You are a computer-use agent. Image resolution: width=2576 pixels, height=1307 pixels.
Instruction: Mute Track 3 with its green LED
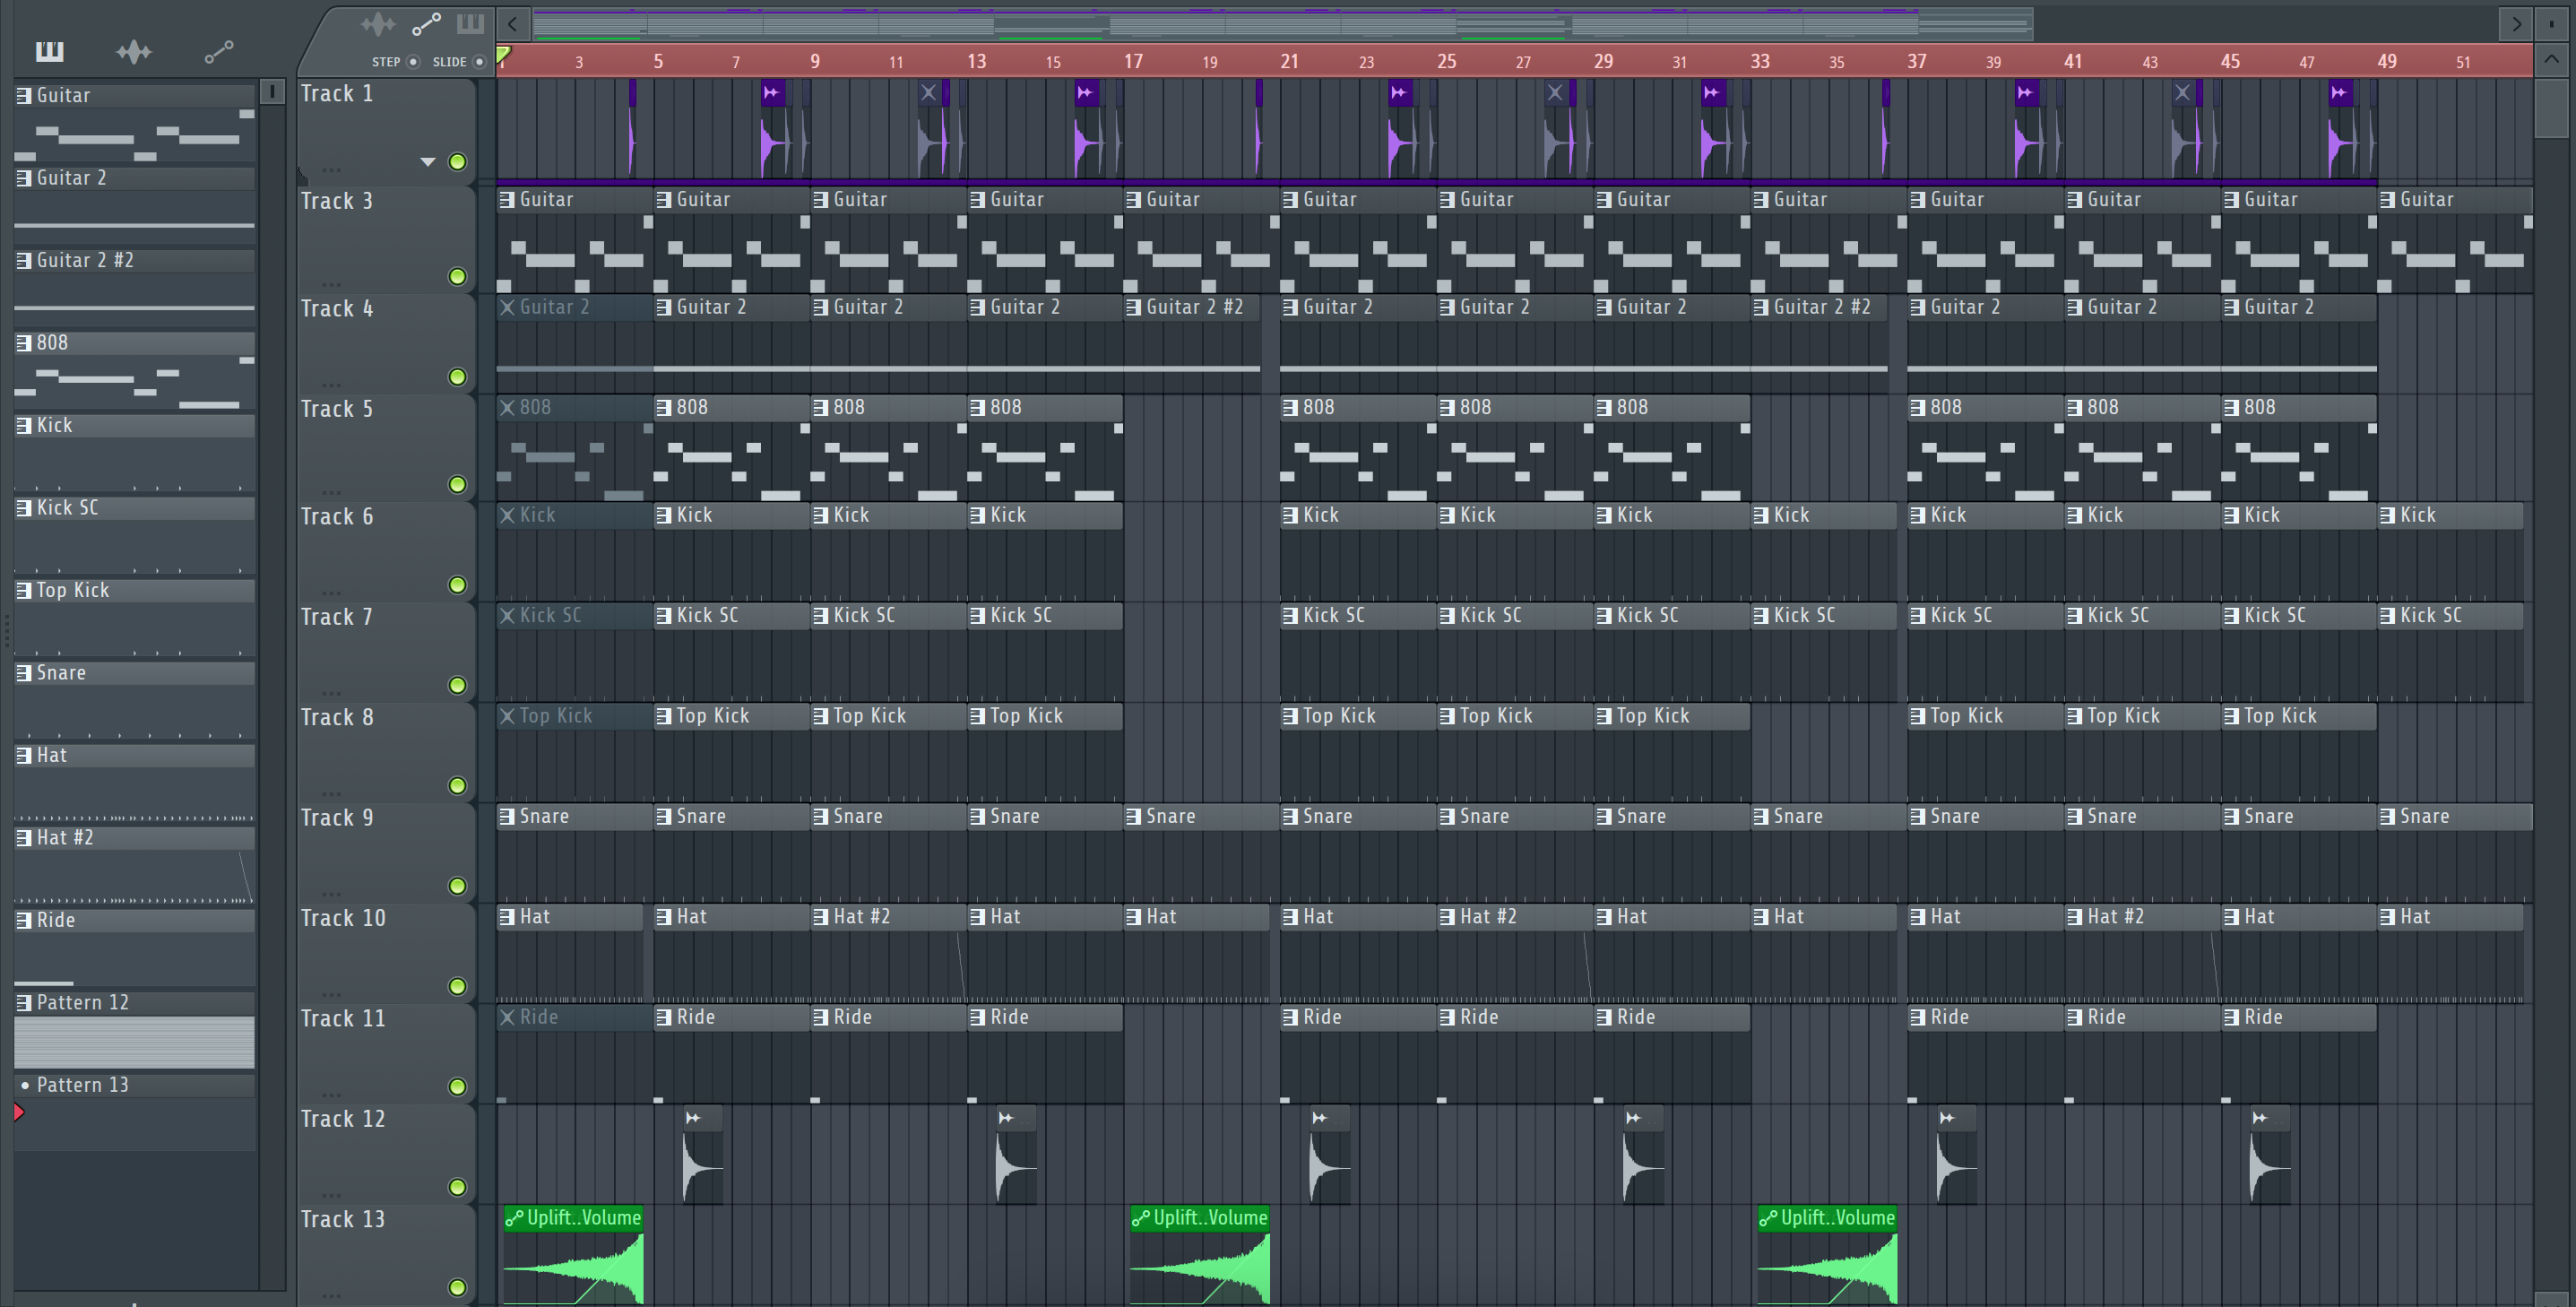pos(457,276)
